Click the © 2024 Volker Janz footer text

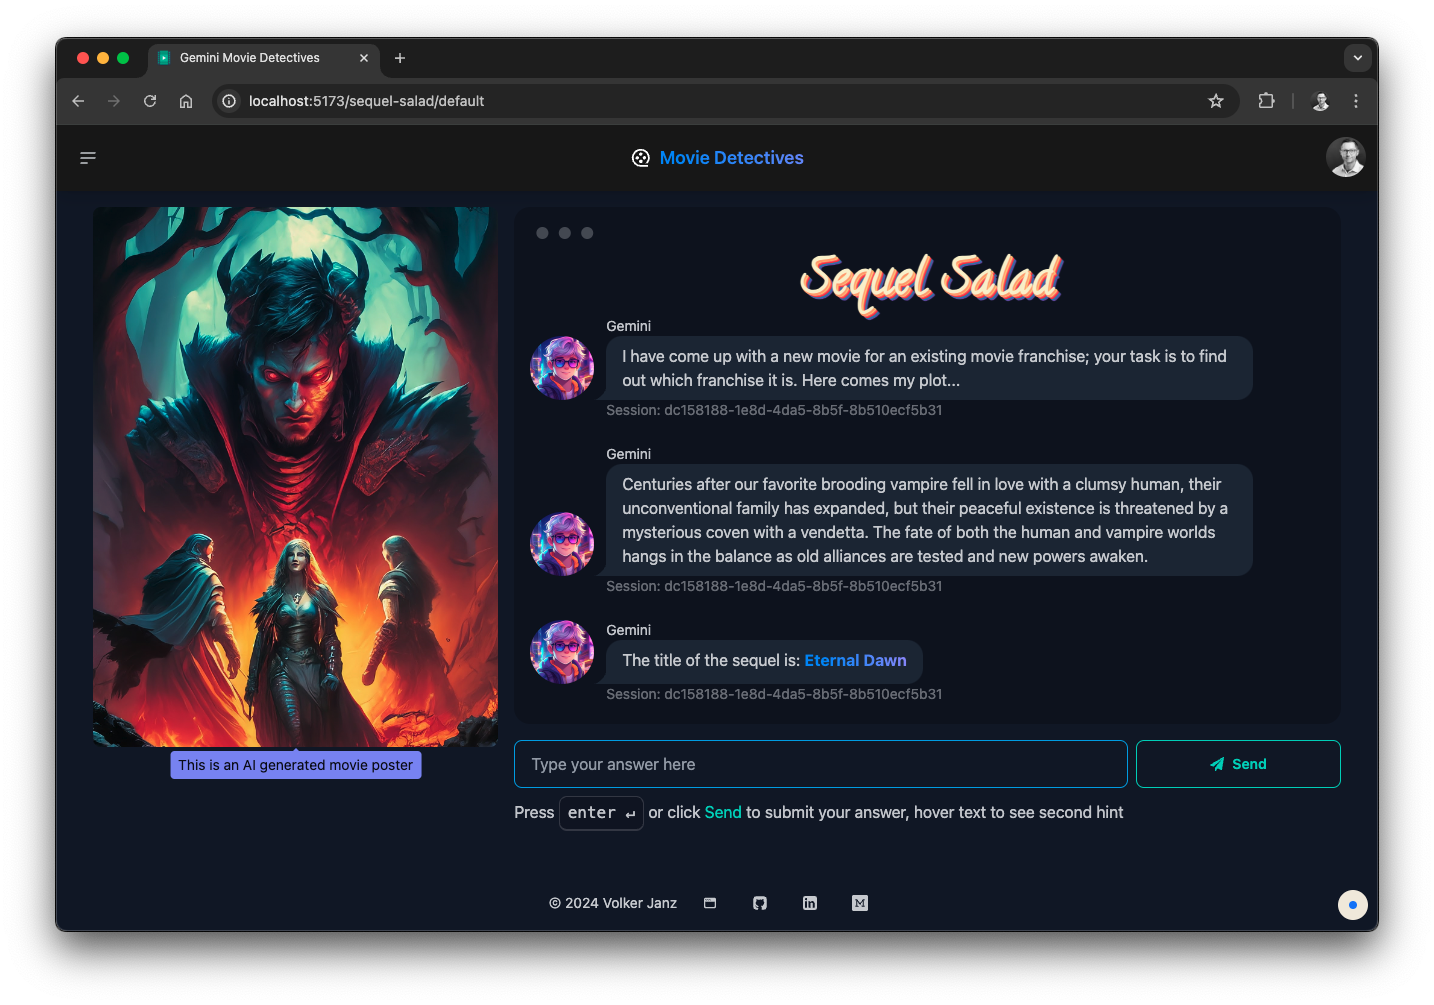pyautogui.click(x=613, y=903)
